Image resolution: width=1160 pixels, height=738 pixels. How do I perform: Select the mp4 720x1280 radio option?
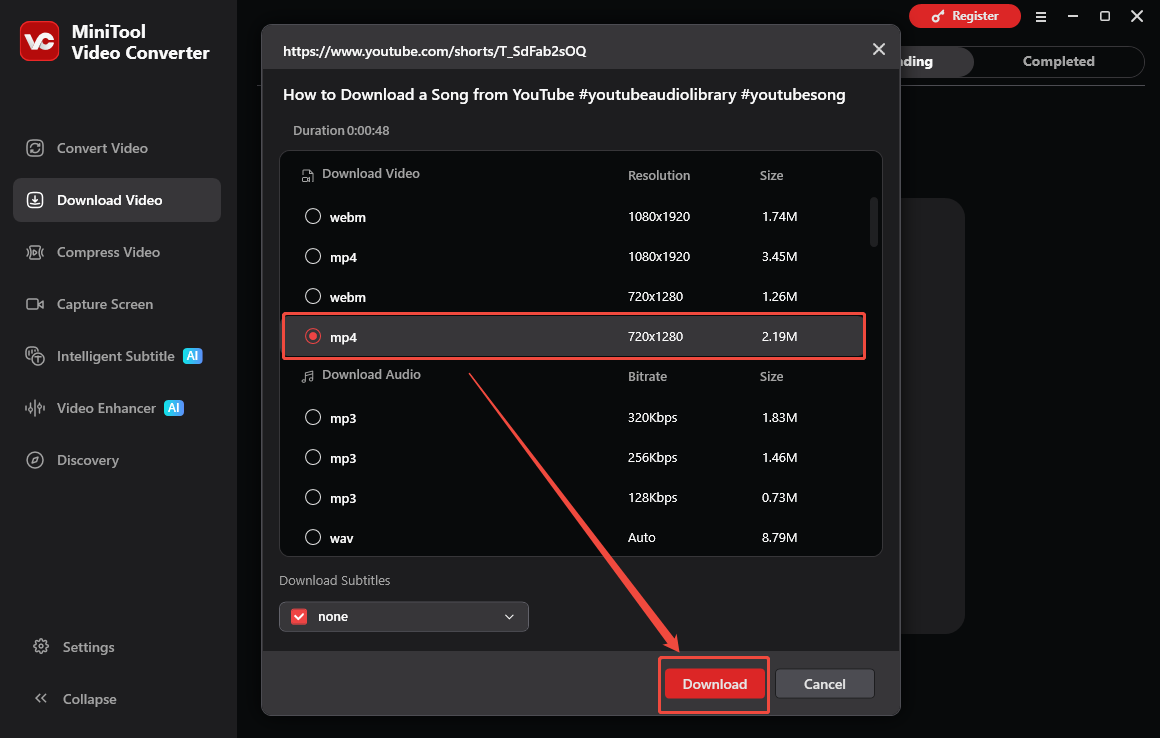313,336
